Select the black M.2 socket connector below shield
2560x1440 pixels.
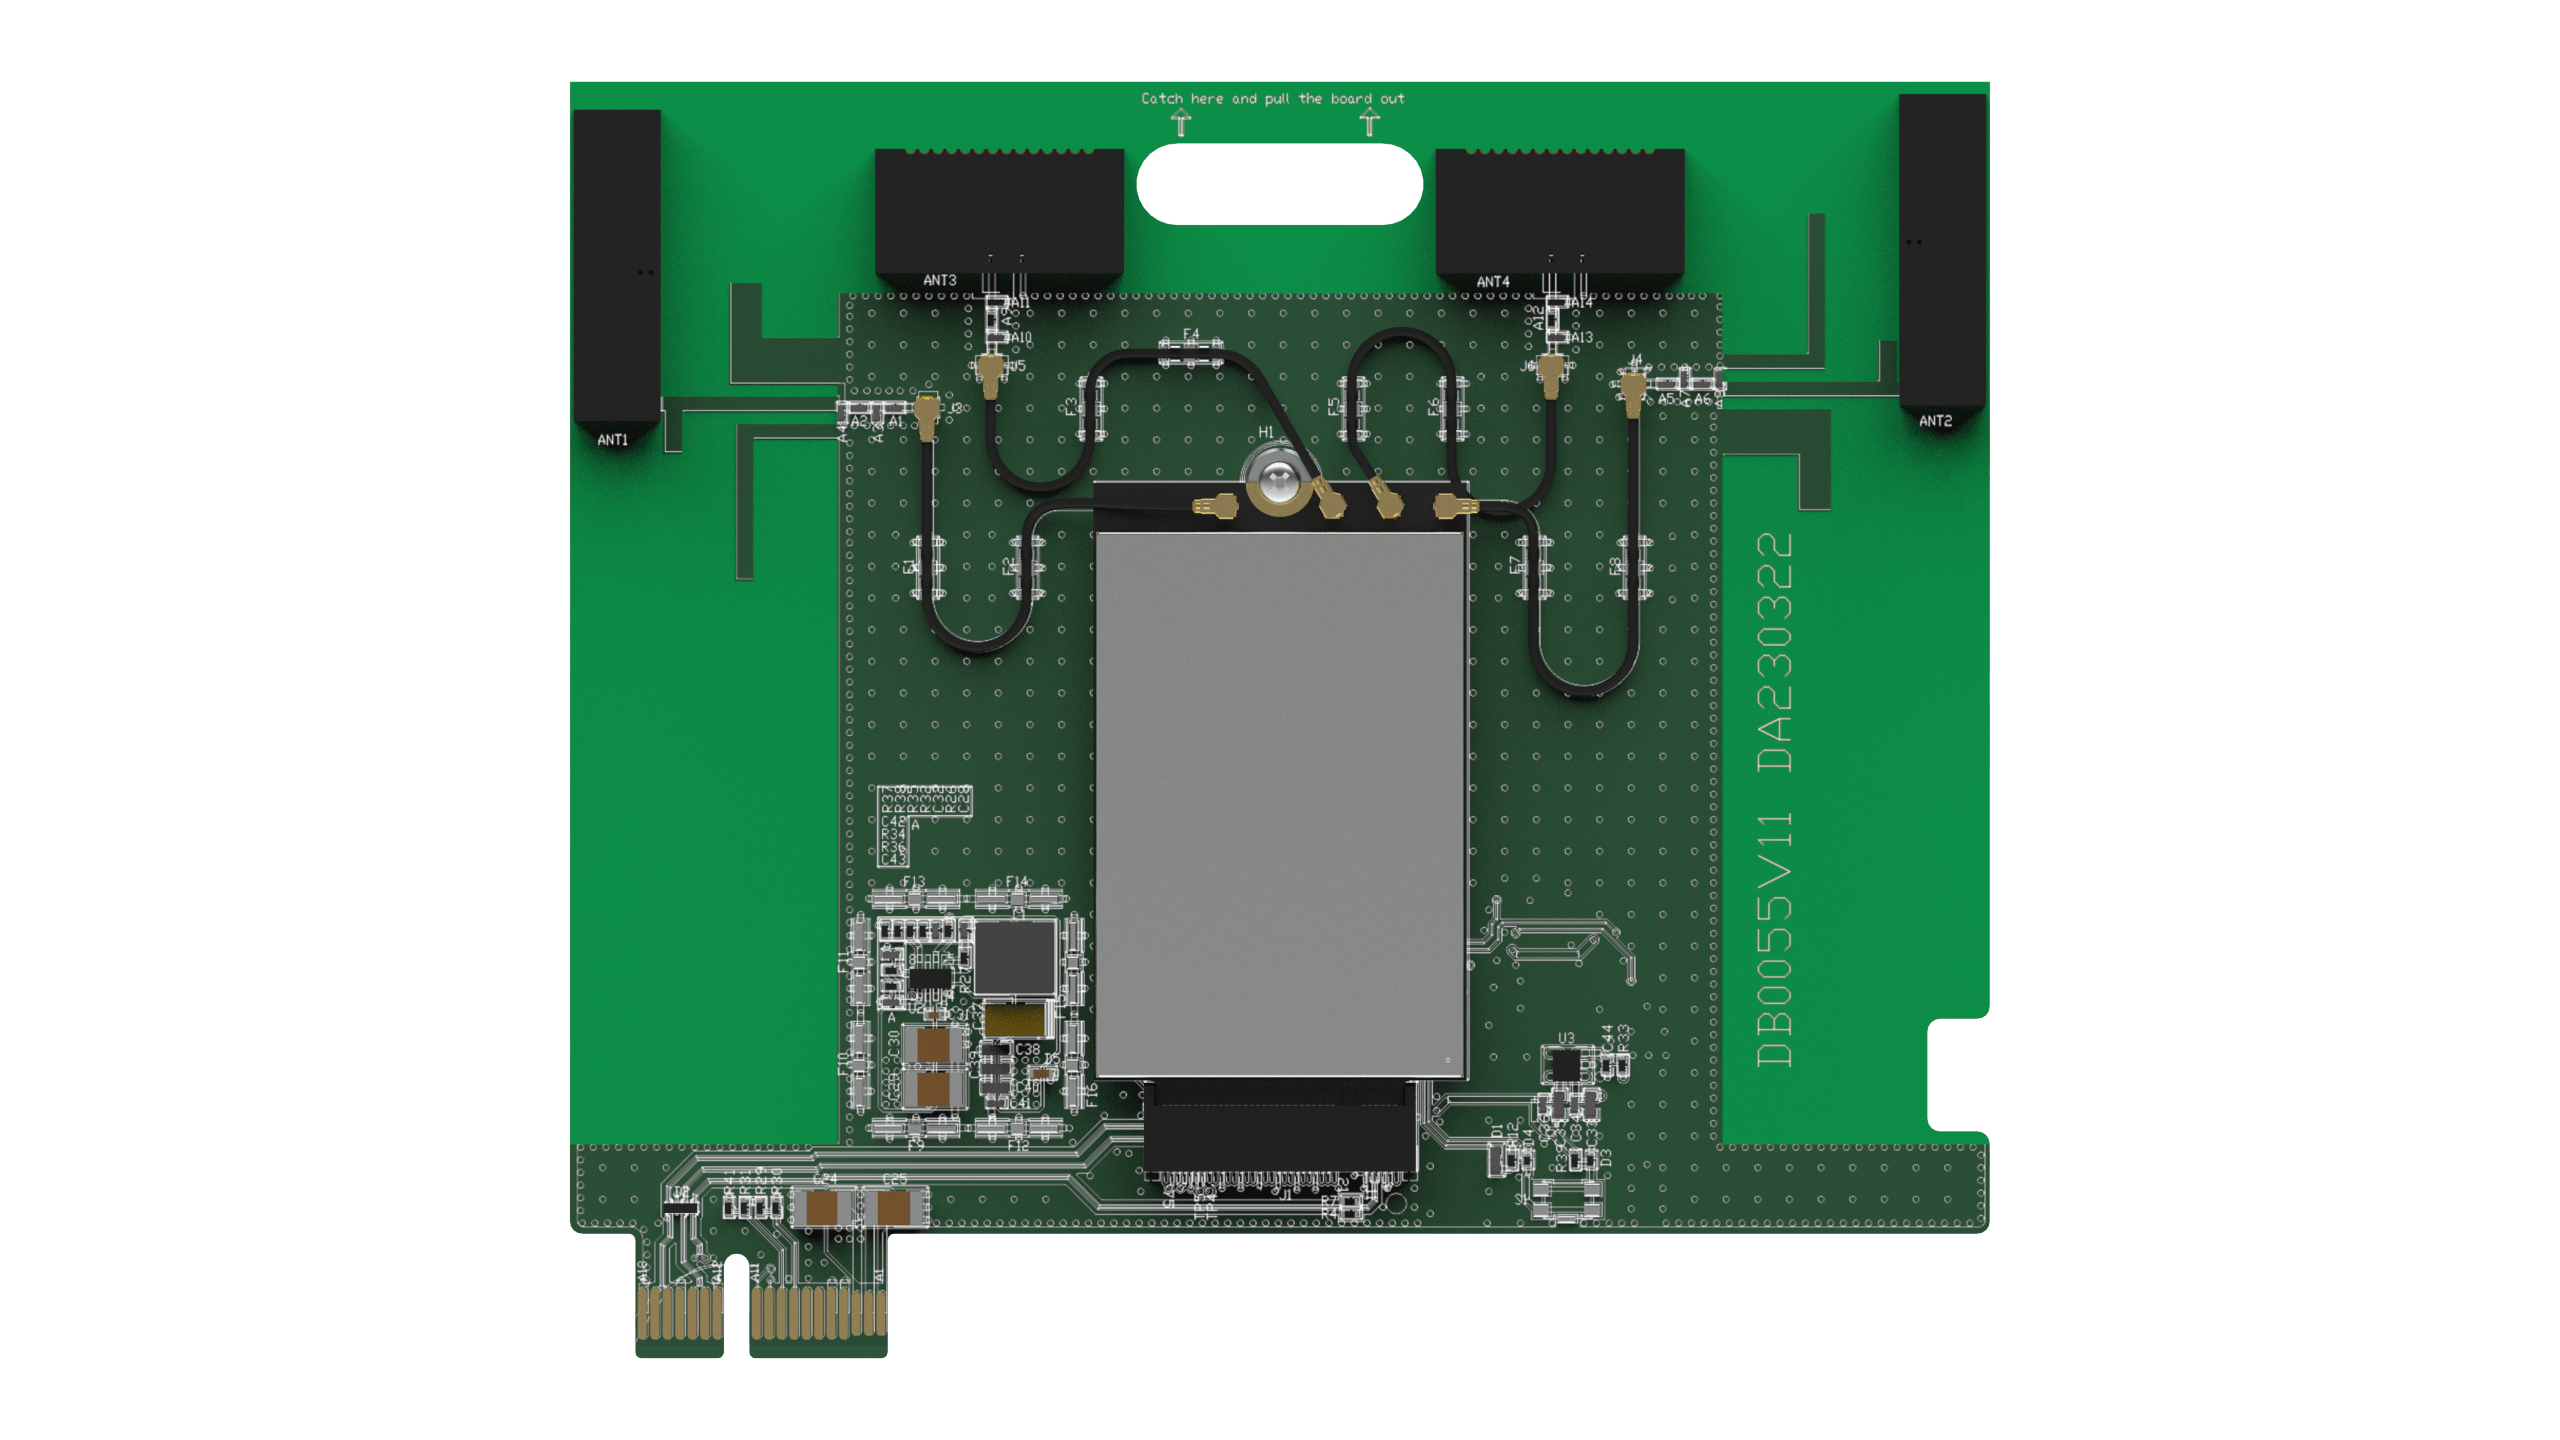[x=1280, y=1128]
